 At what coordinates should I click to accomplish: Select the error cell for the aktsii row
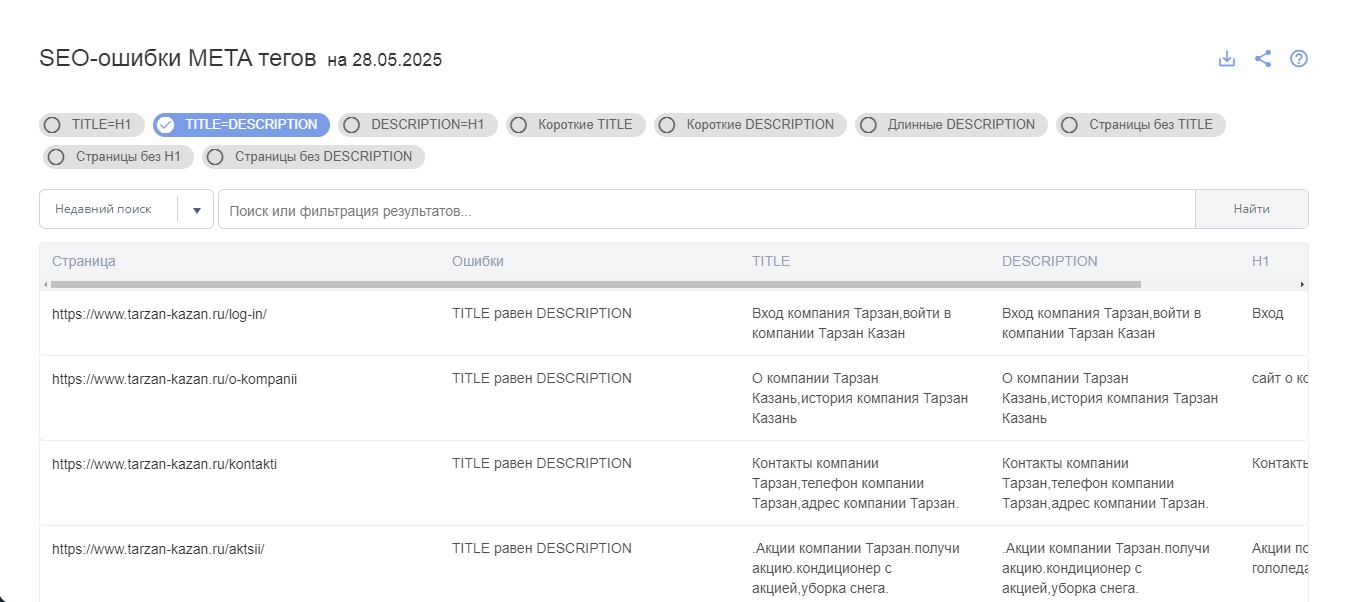(542, 548)
